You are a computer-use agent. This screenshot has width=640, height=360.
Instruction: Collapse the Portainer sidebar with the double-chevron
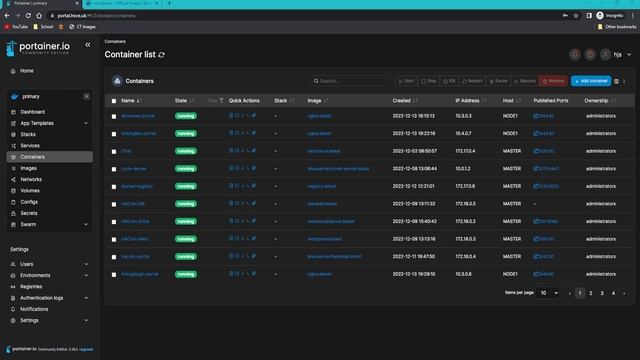click(88, 45)
